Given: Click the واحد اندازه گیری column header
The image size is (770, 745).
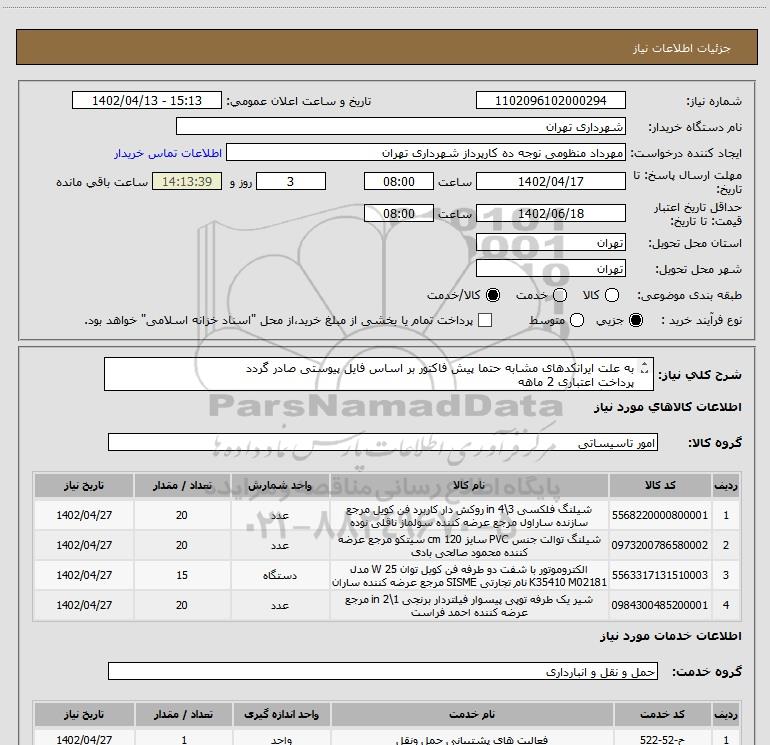Looking at the screenshot, I should pos(281,714).
